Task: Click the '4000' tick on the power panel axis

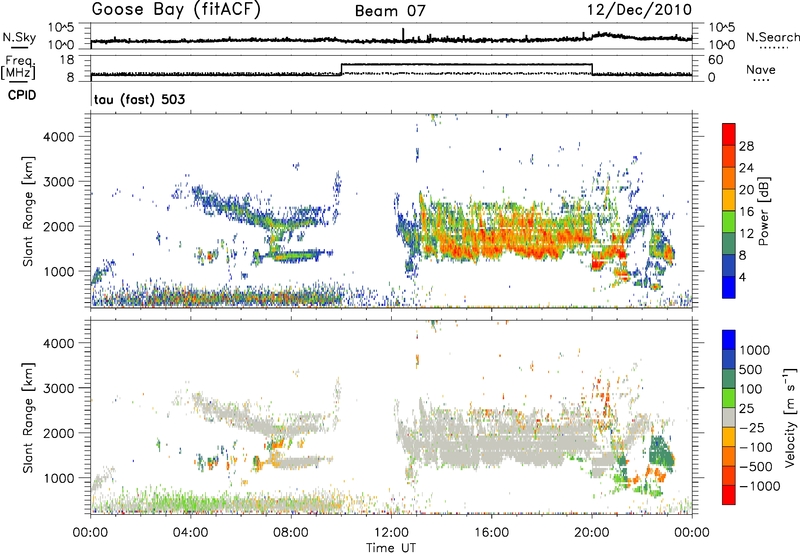Action: (58, 137)
